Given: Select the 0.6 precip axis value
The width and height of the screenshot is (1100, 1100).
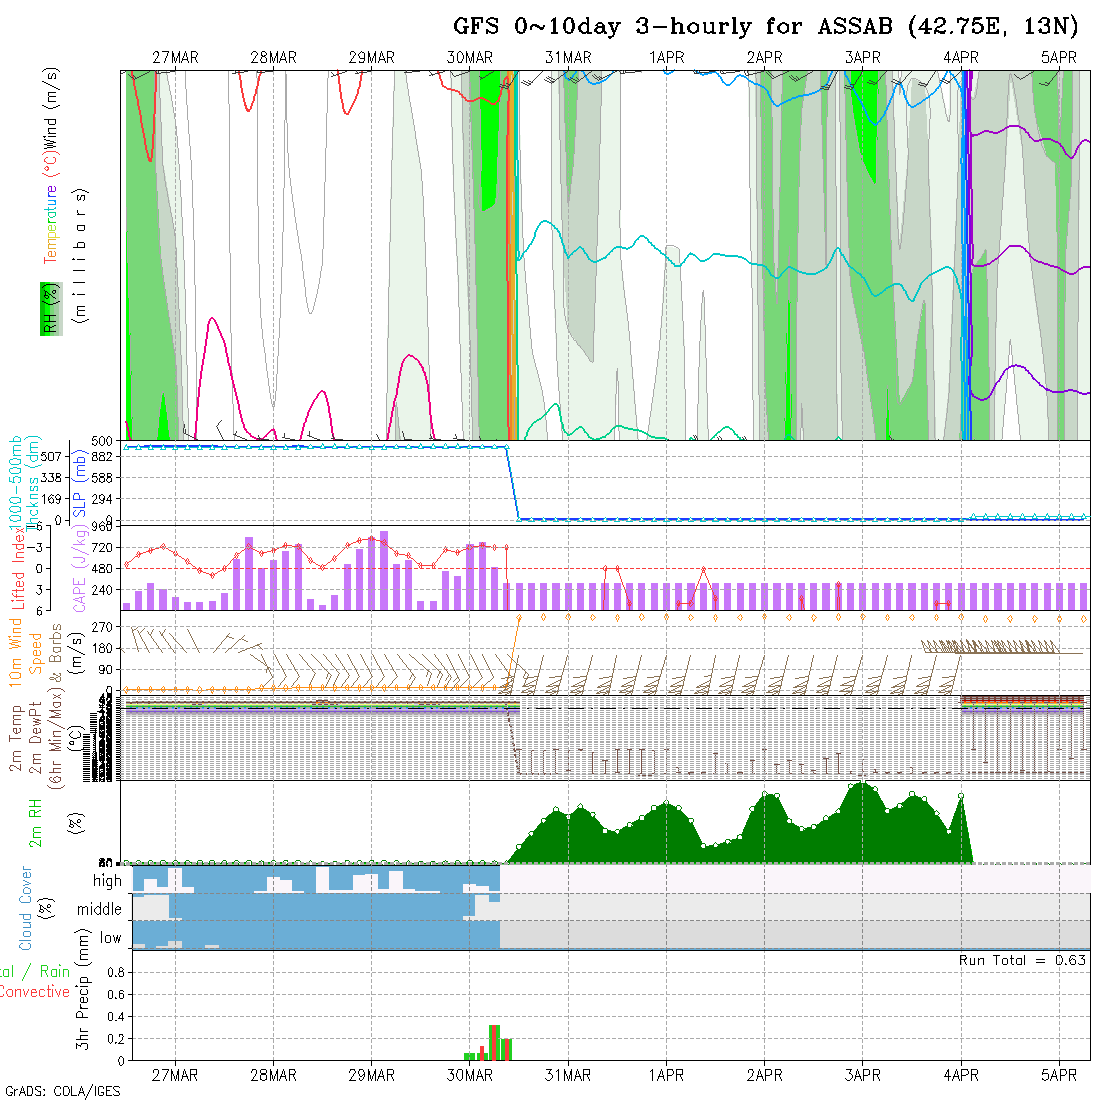Looking at the screenshot, I should 116,994.
